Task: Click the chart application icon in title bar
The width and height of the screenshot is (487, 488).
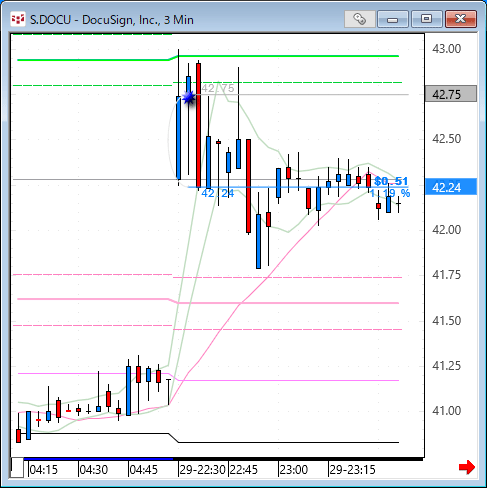Action: tap(17, 19)
